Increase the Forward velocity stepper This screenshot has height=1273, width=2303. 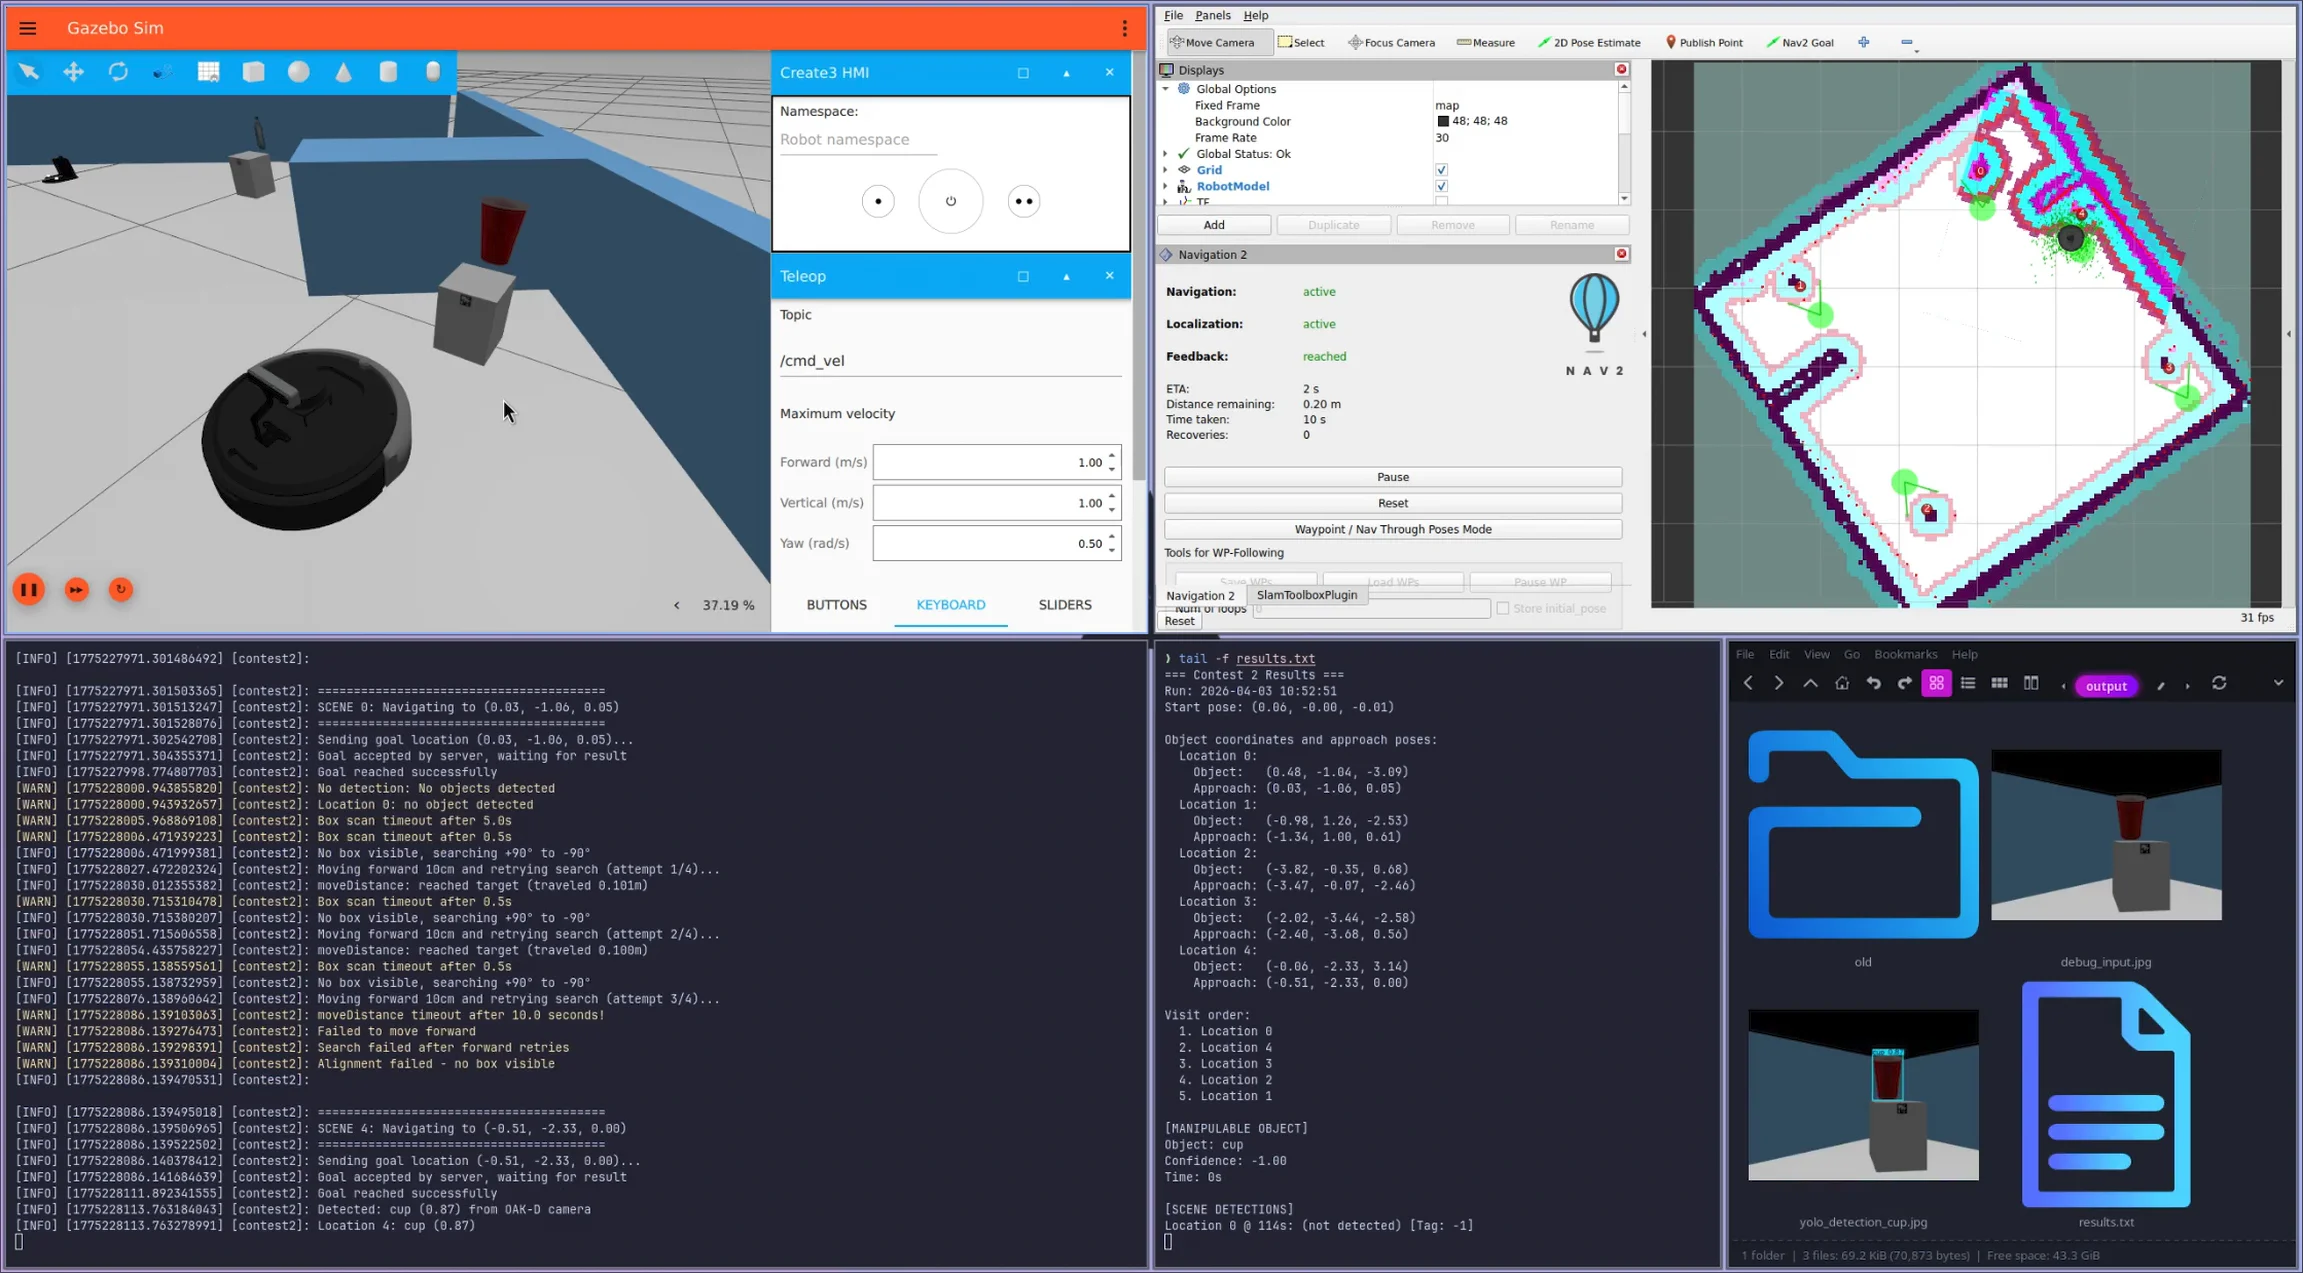pyautogui.click(x=1111, y=456)
